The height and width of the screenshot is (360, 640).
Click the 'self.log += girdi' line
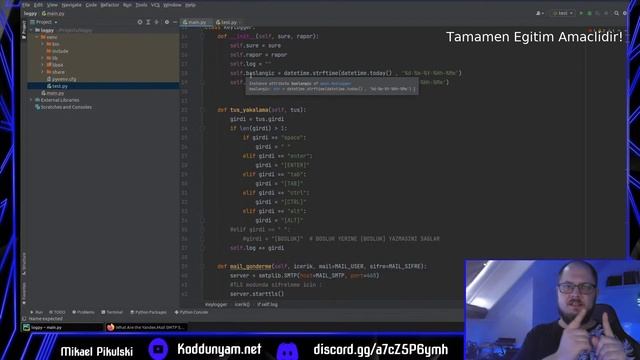(257, 248)
